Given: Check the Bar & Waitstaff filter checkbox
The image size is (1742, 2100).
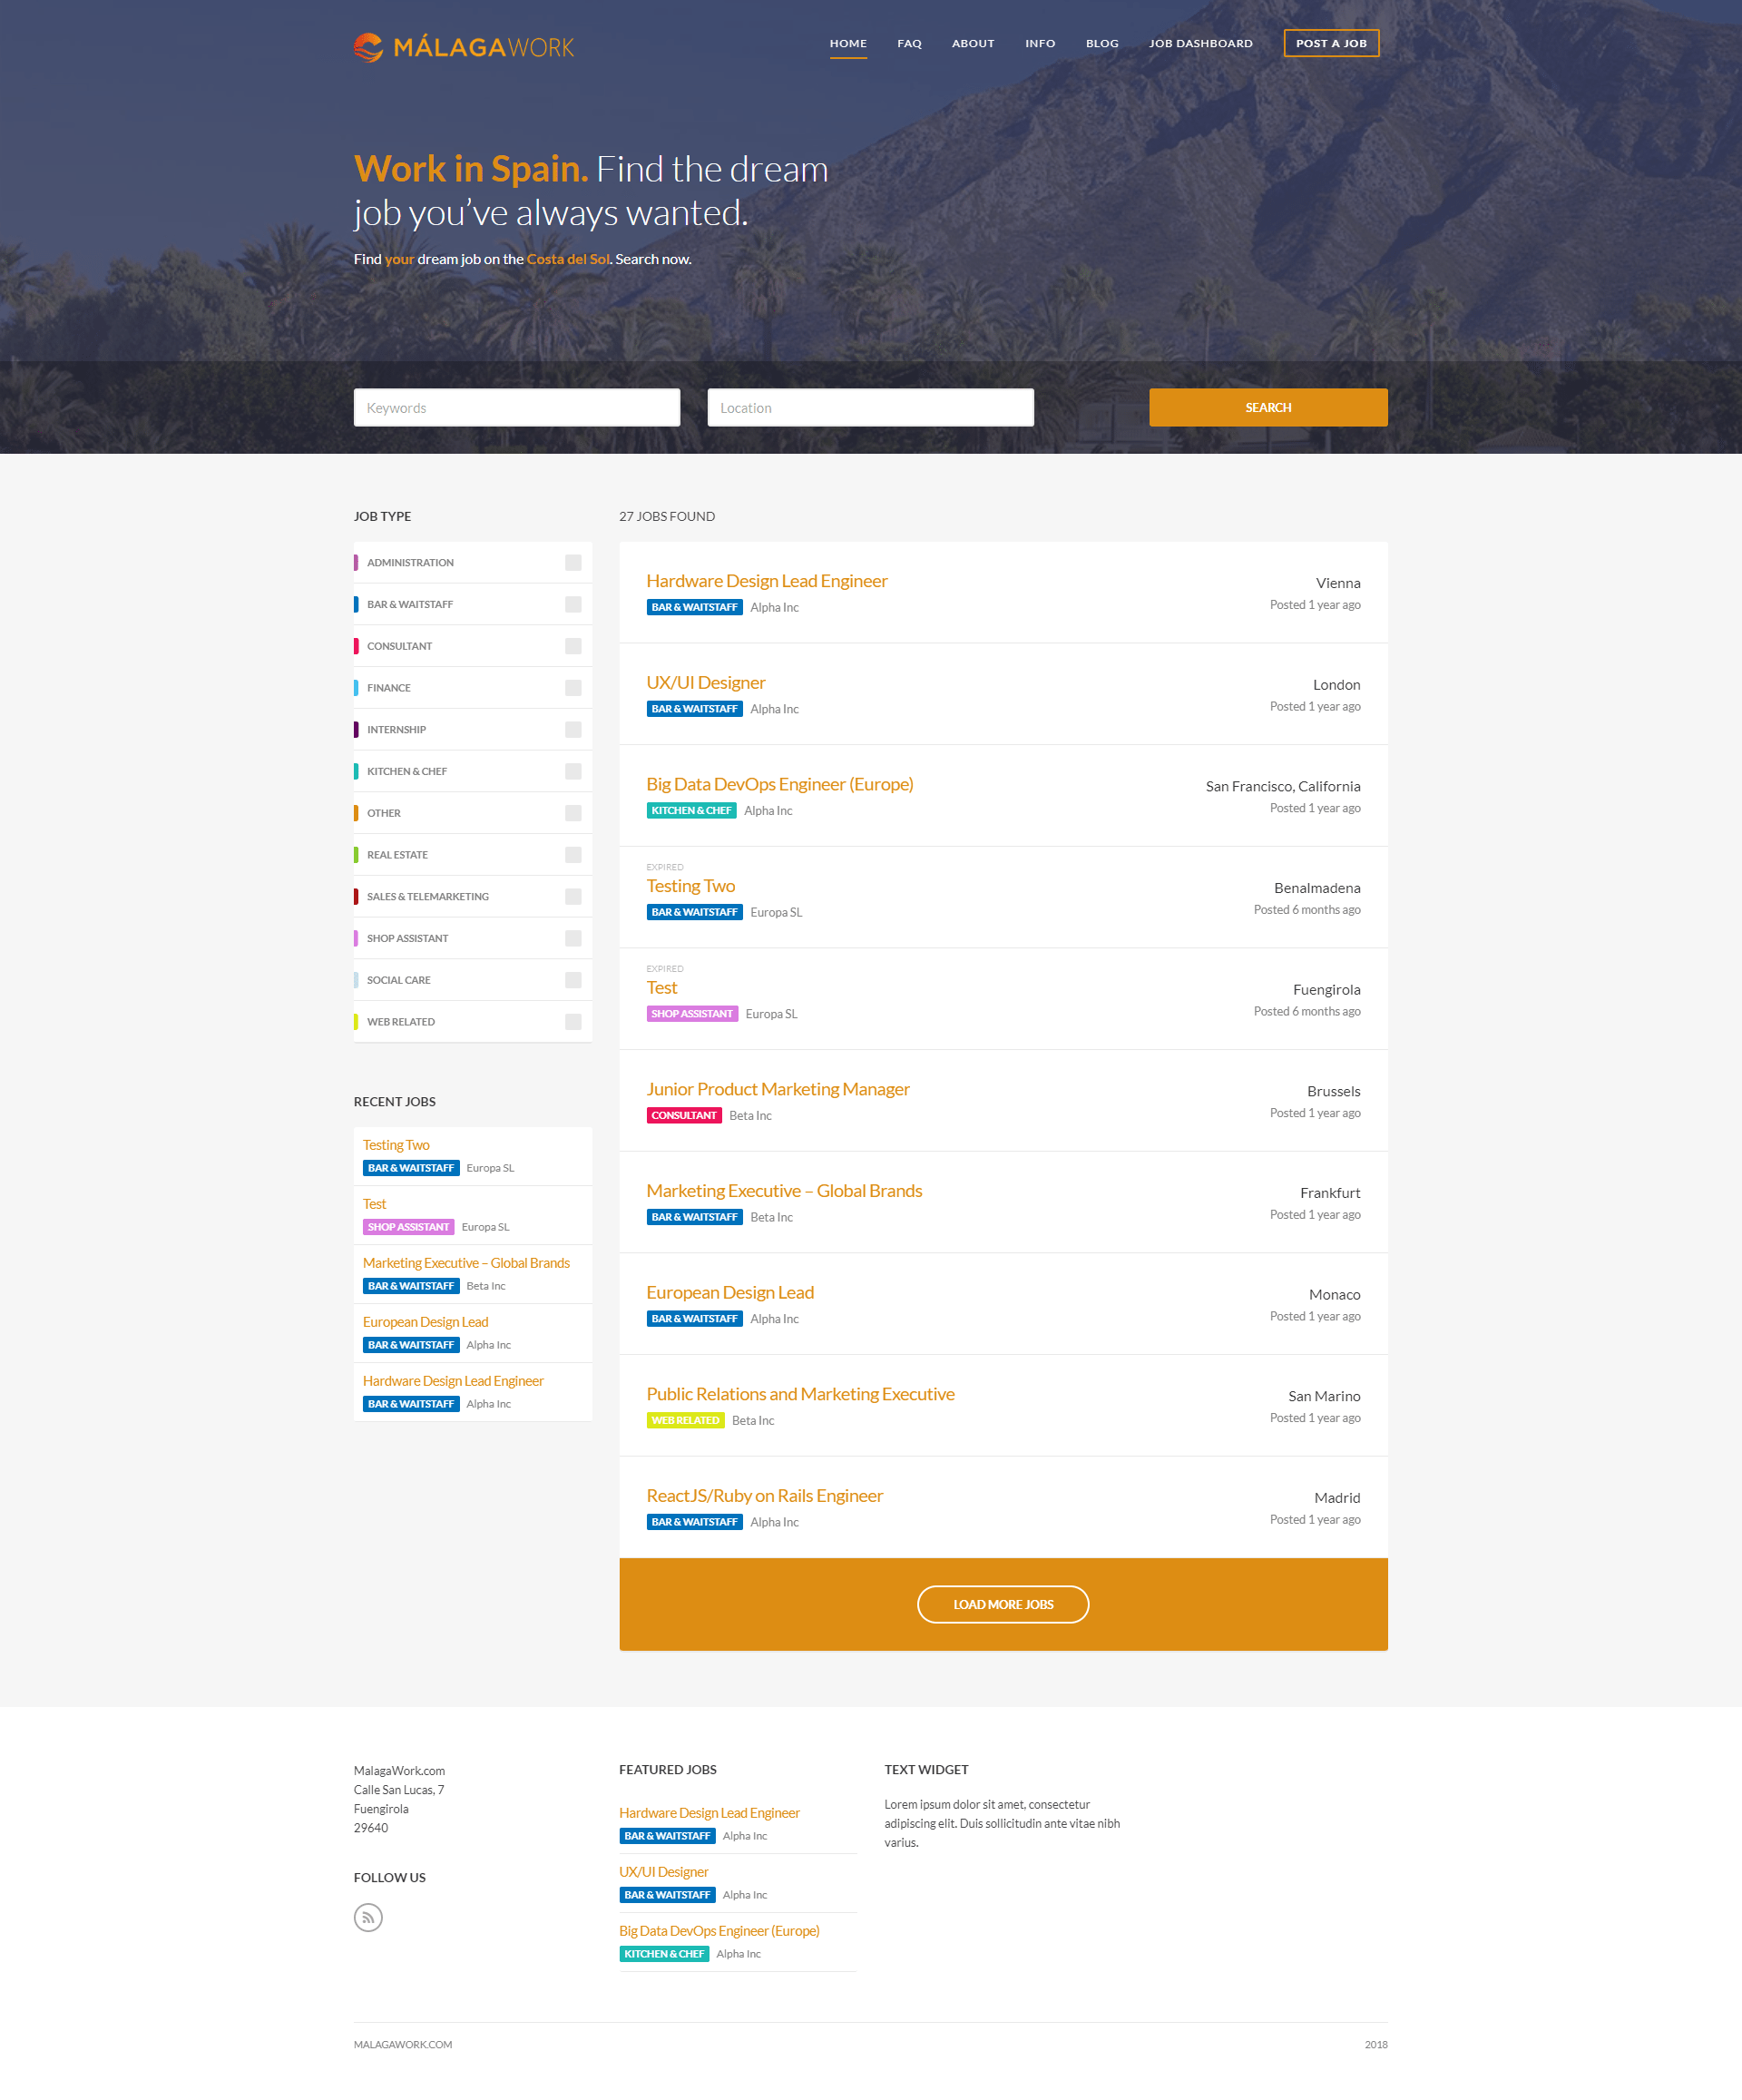Looking at the screenshot, I should [573, 604].
